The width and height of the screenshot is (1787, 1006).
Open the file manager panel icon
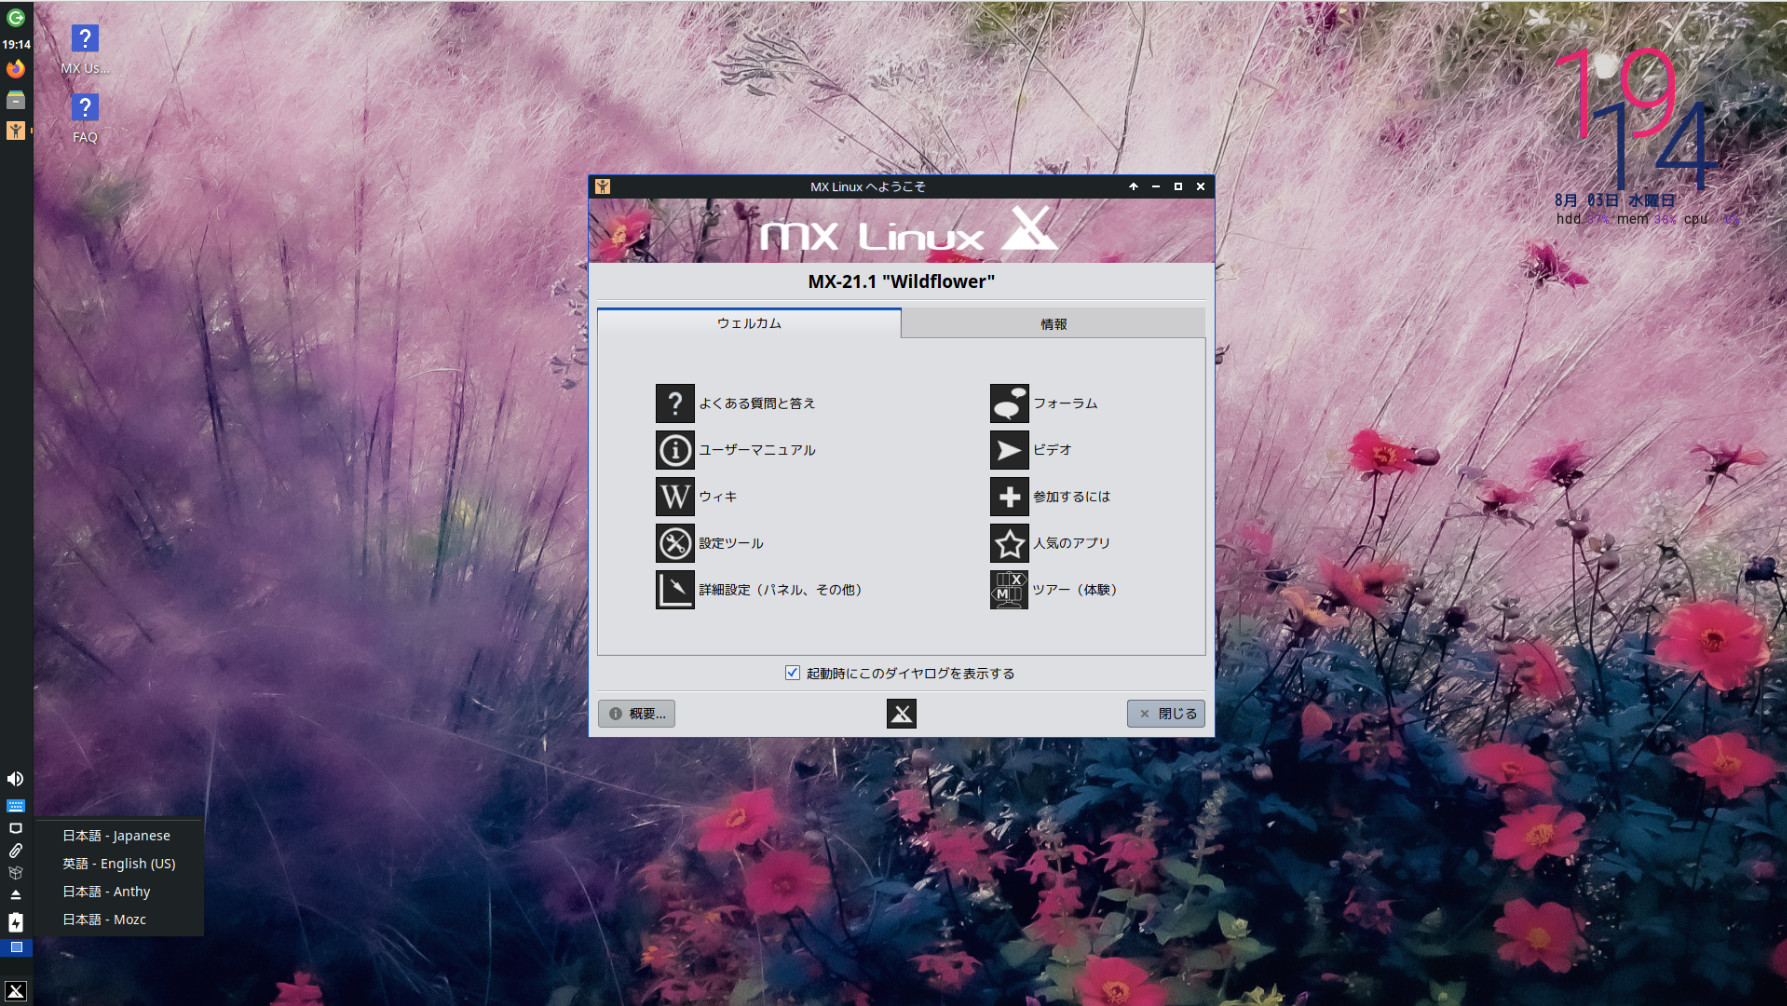tap(15, 100)
